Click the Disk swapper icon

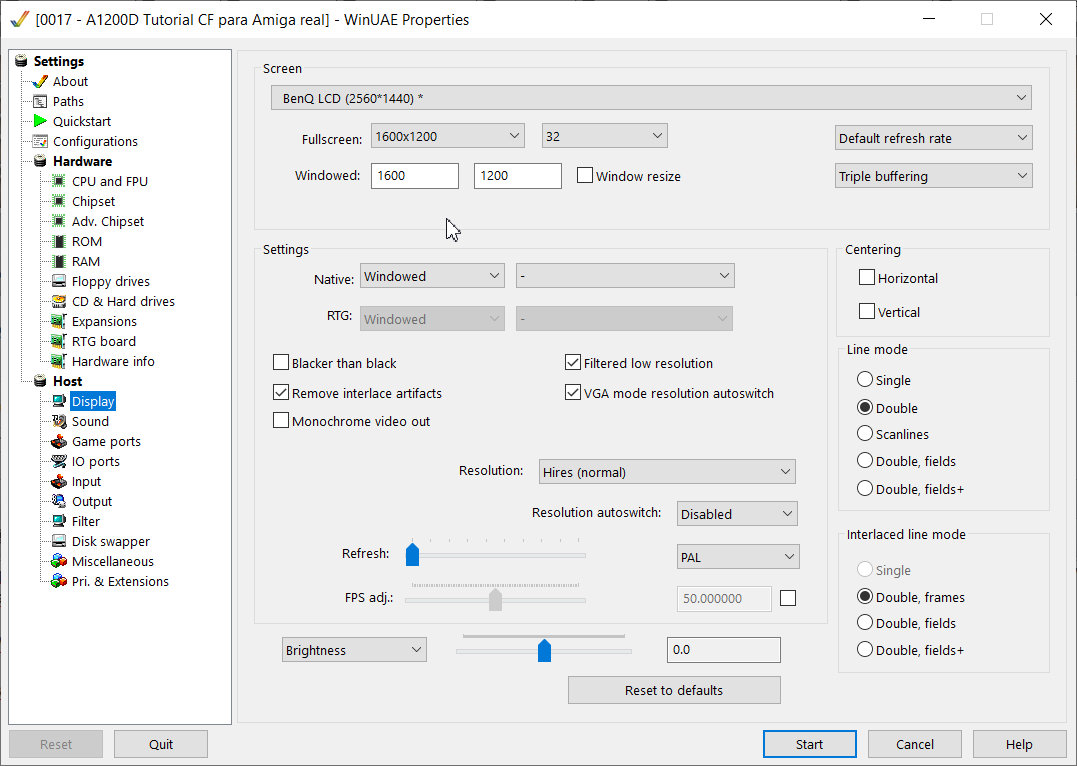click(x=59, y=541)
